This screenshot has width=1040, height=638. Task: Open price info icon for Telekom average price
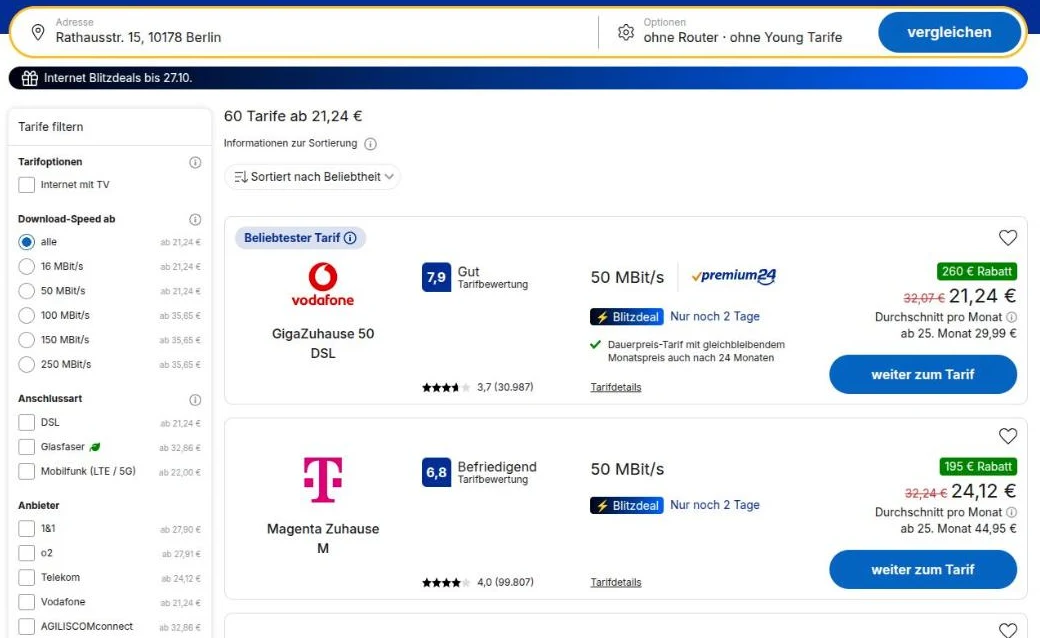pyautogui.click(x=1011, y=512)
